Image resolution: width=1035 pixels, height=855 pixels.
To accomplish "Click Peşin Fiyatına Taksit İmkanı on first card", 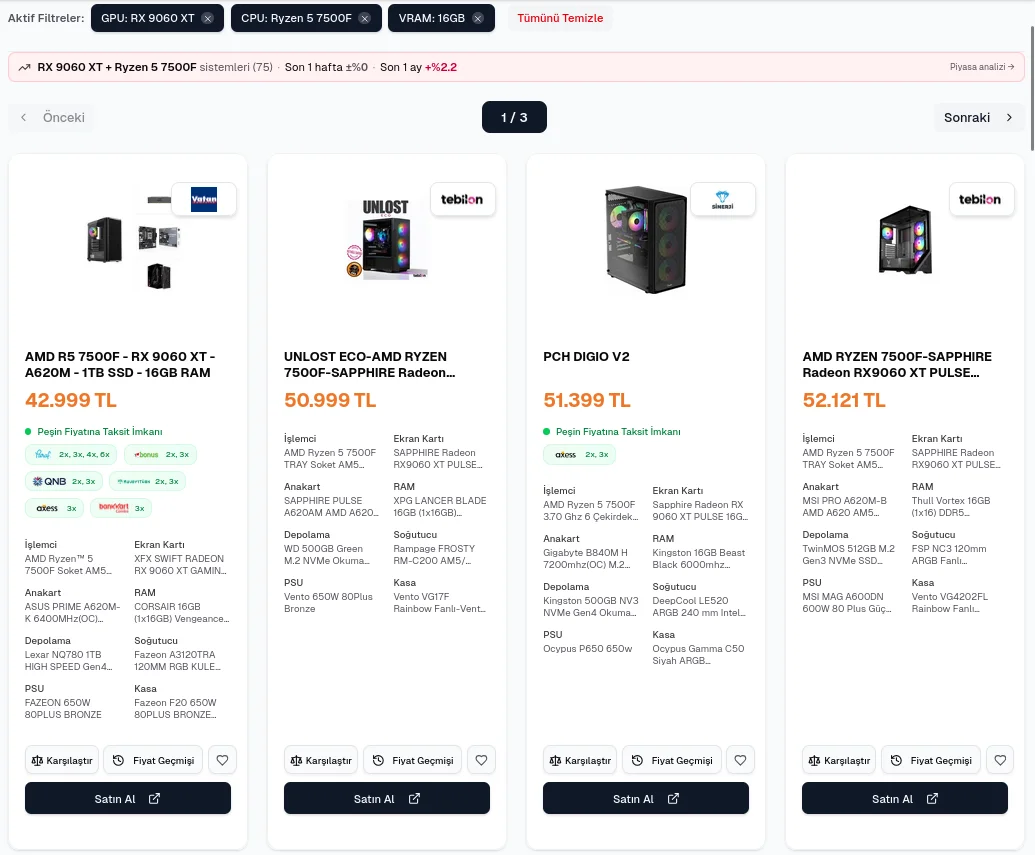I will [x=100, y=432].
